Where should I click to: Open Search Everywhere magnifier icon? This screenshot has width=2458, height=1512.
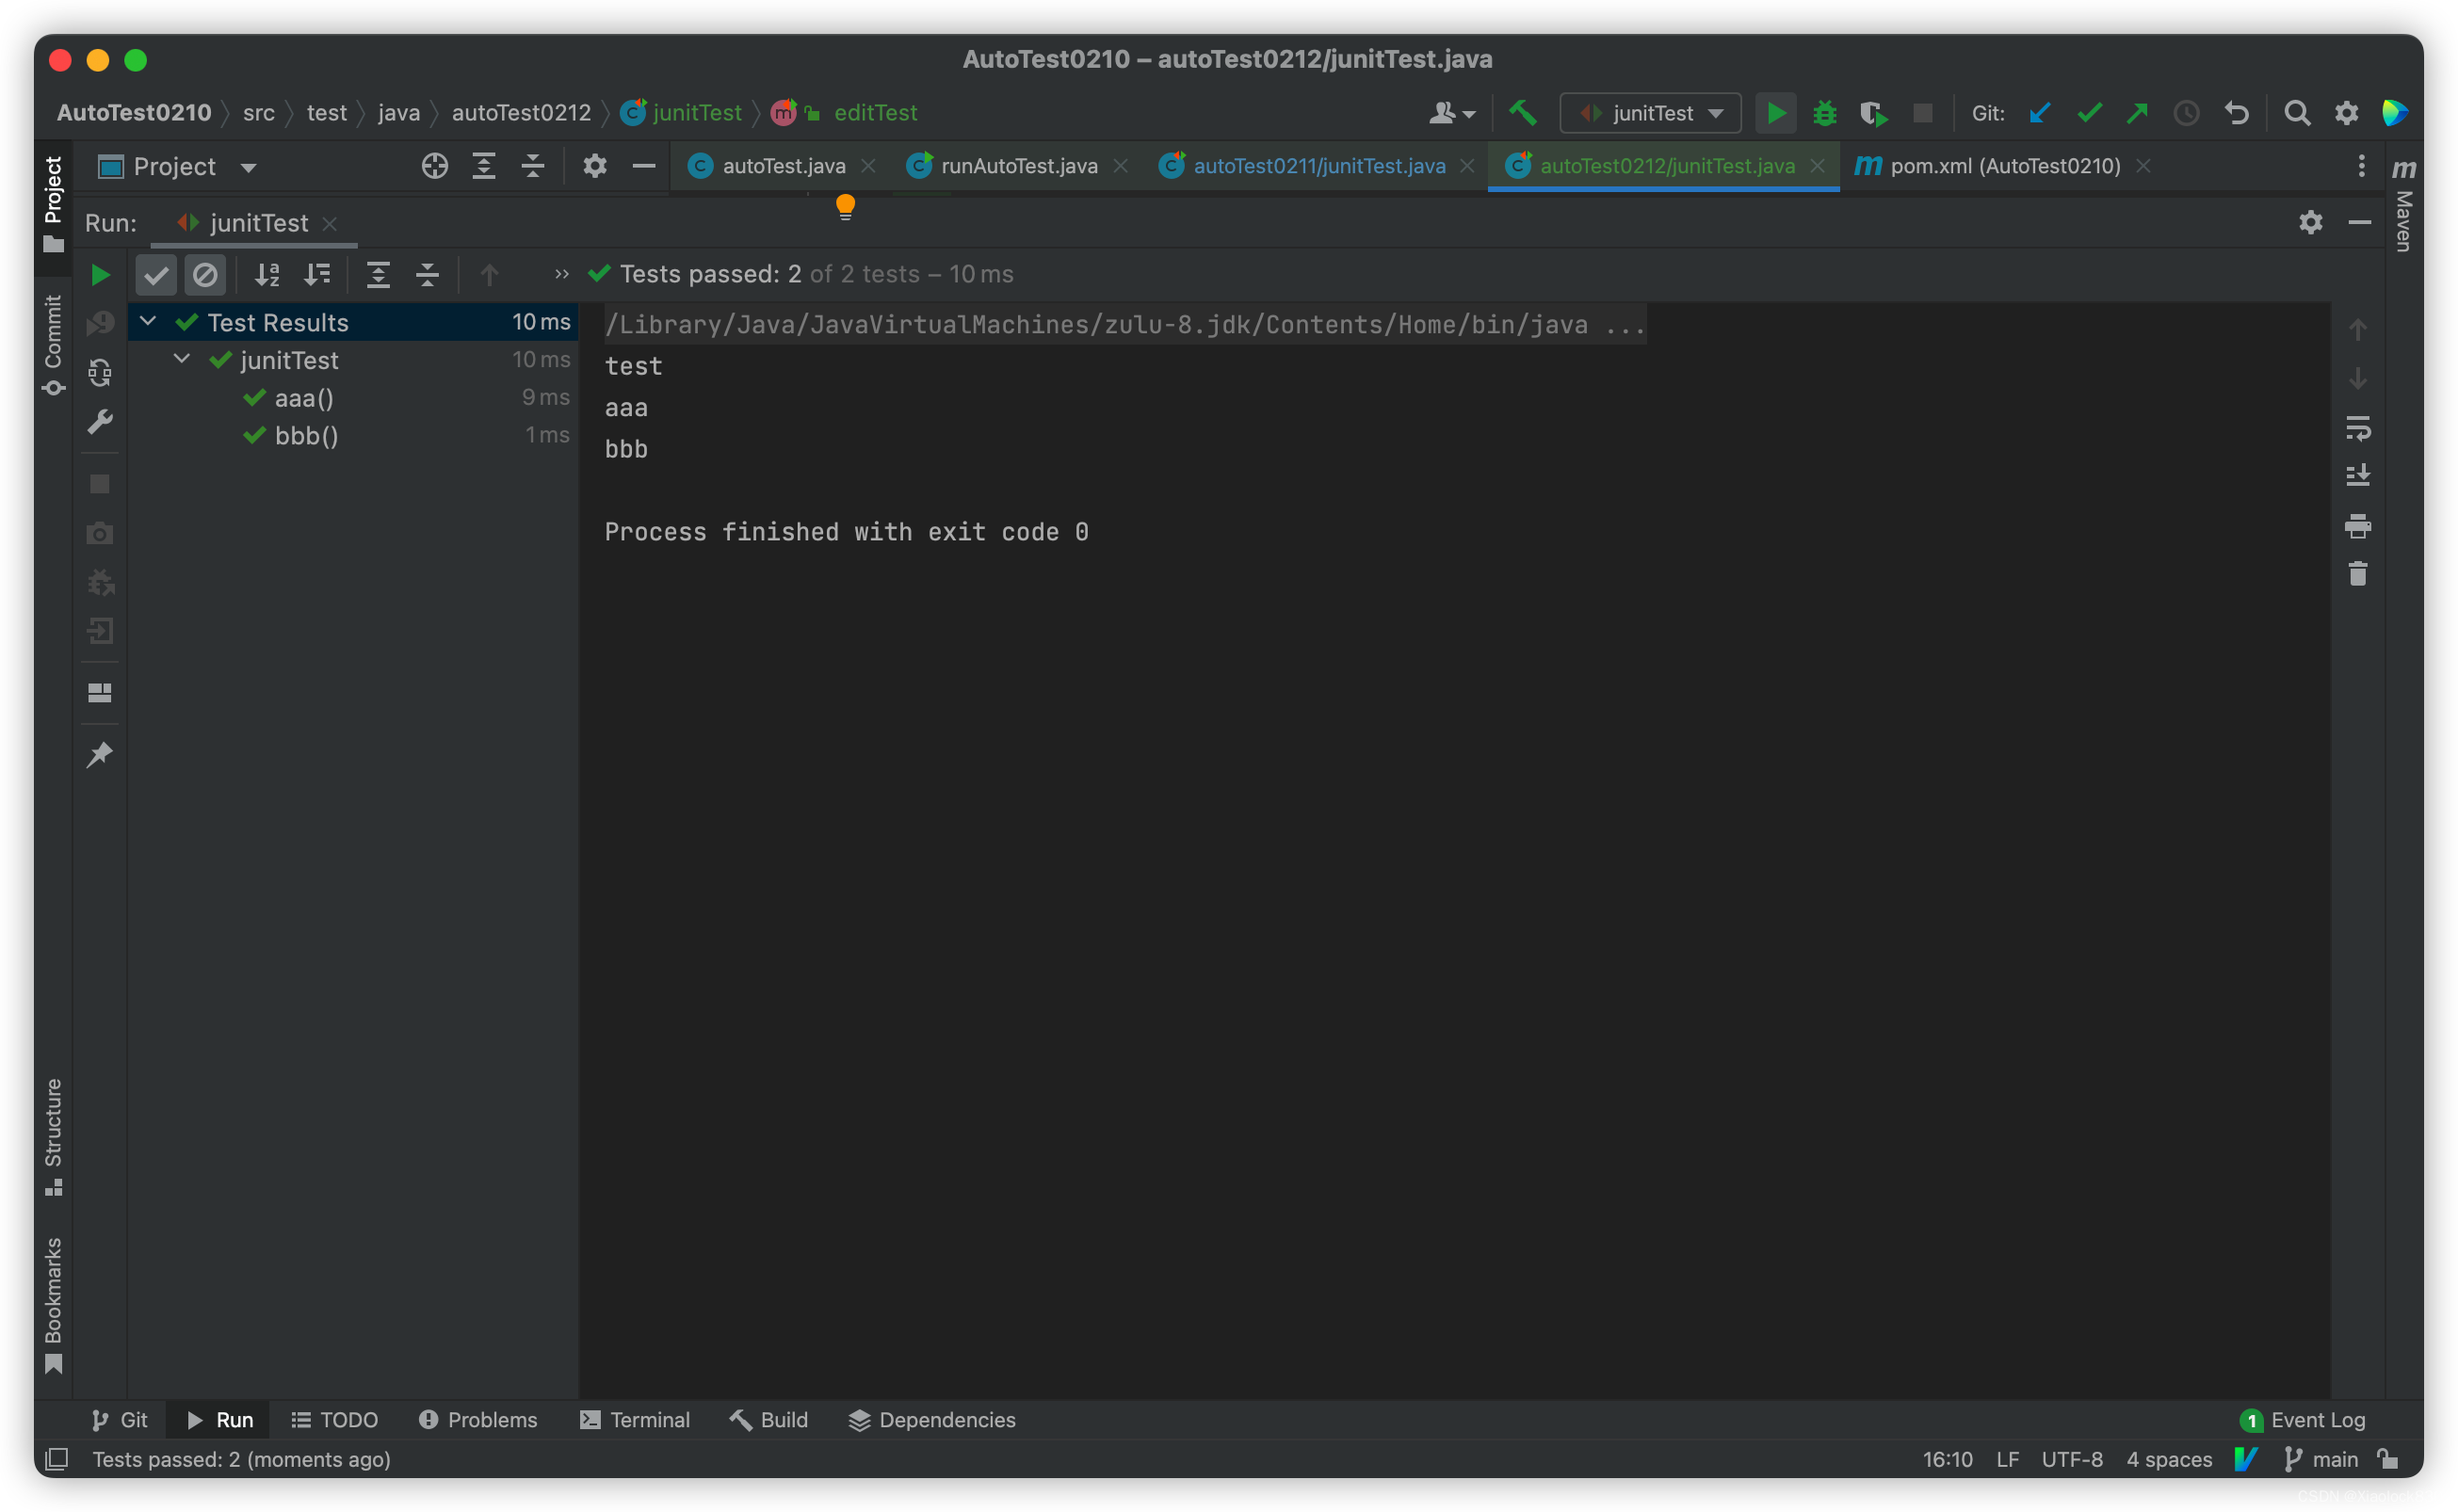pyautogui.click(x=2297, y=113)
